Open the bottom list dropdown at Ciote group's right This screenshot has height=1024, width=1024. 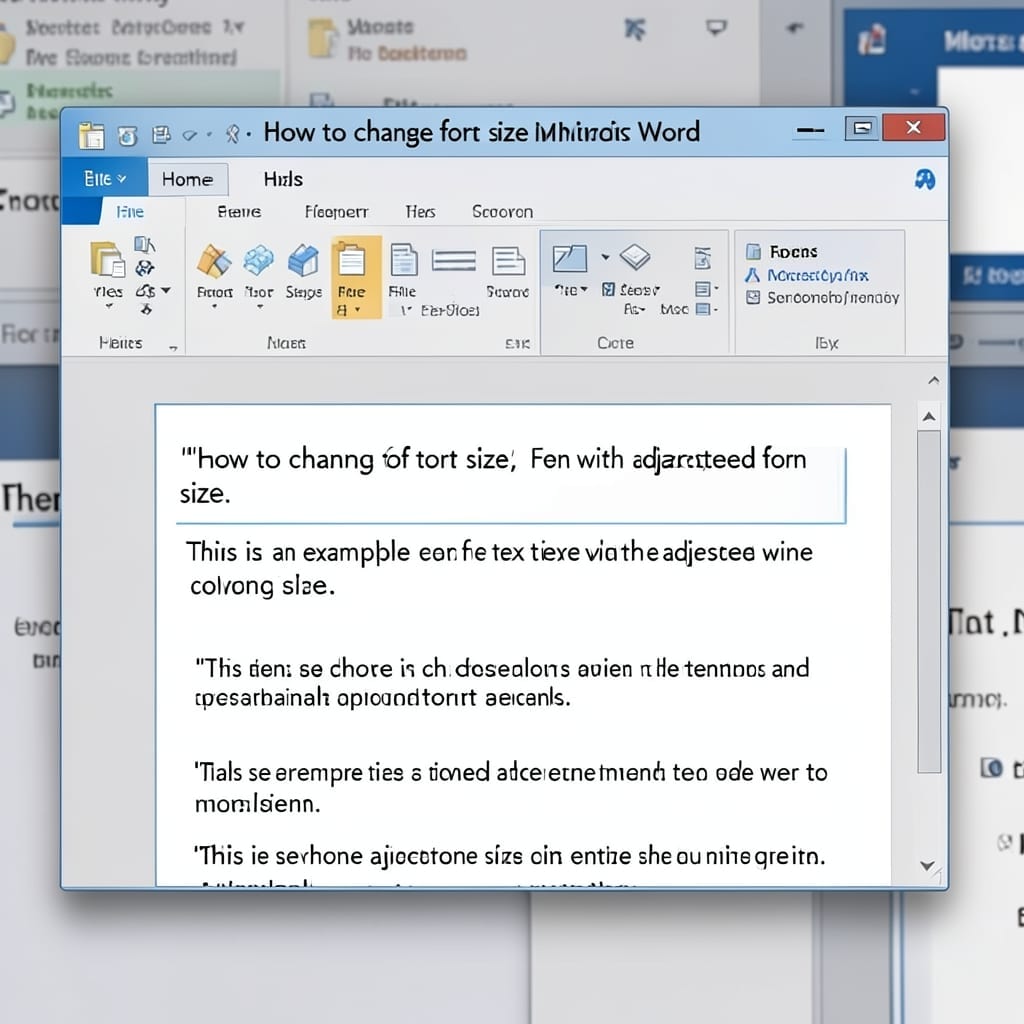coord(707,309)
